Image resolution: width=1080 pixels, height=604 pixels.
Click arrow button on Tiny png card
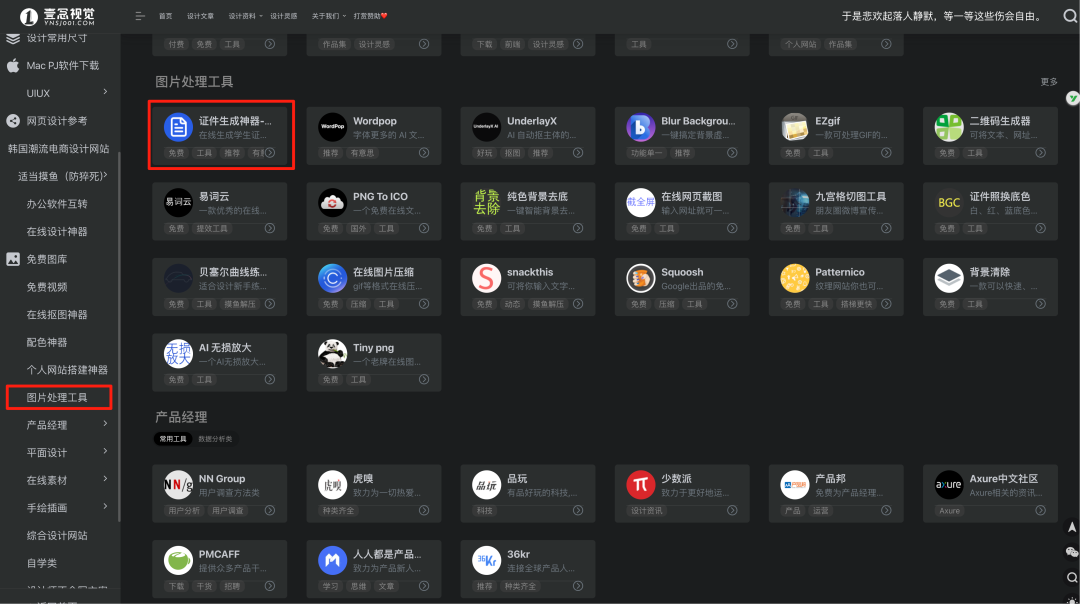click(424, 379)
